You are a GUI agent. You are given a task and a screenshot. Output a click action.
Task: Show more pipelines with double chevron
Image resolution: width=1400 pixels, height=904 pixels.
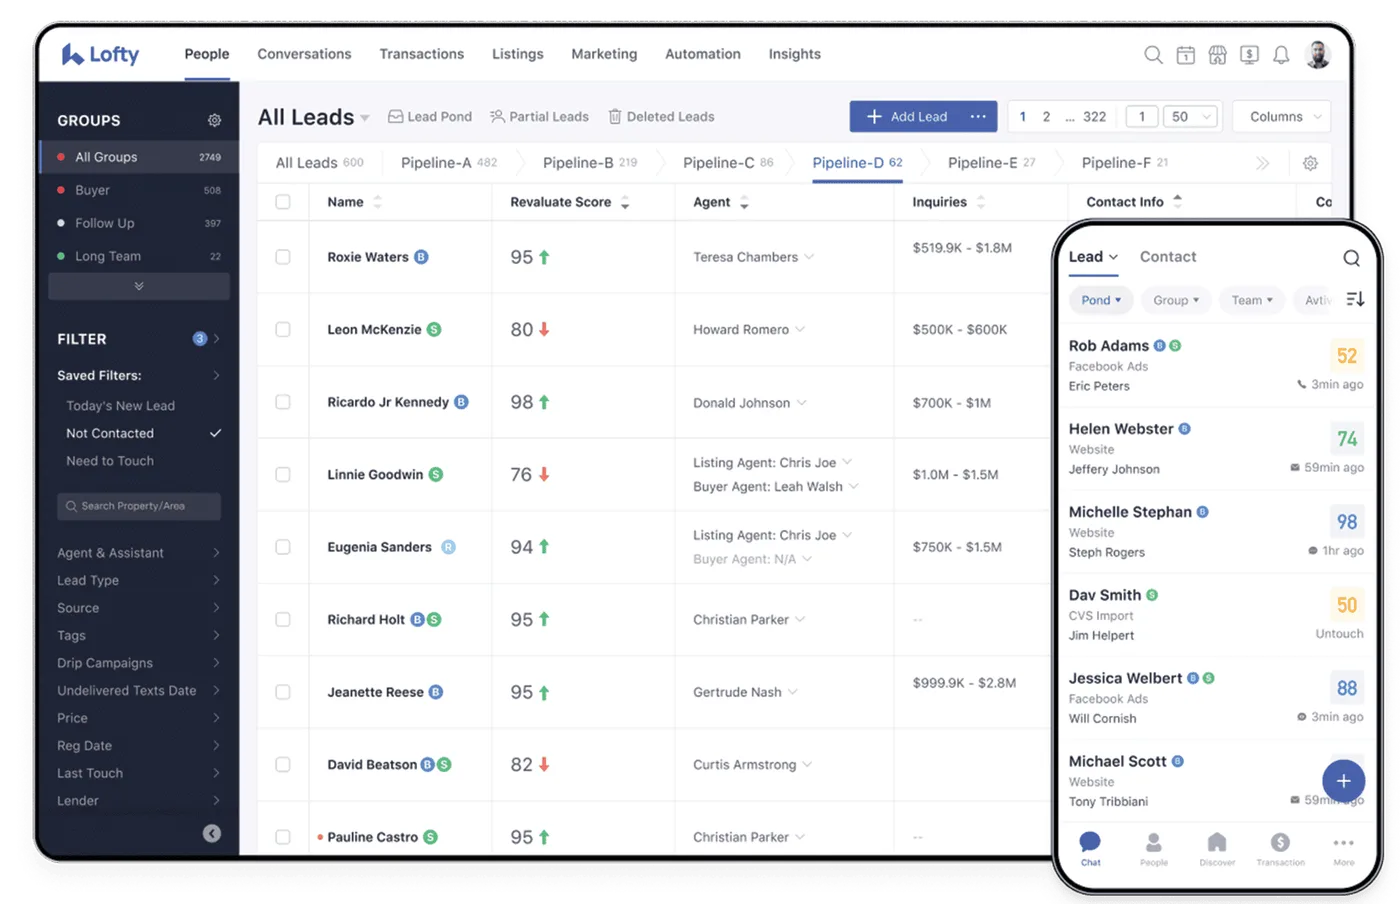coord(1262,163)
